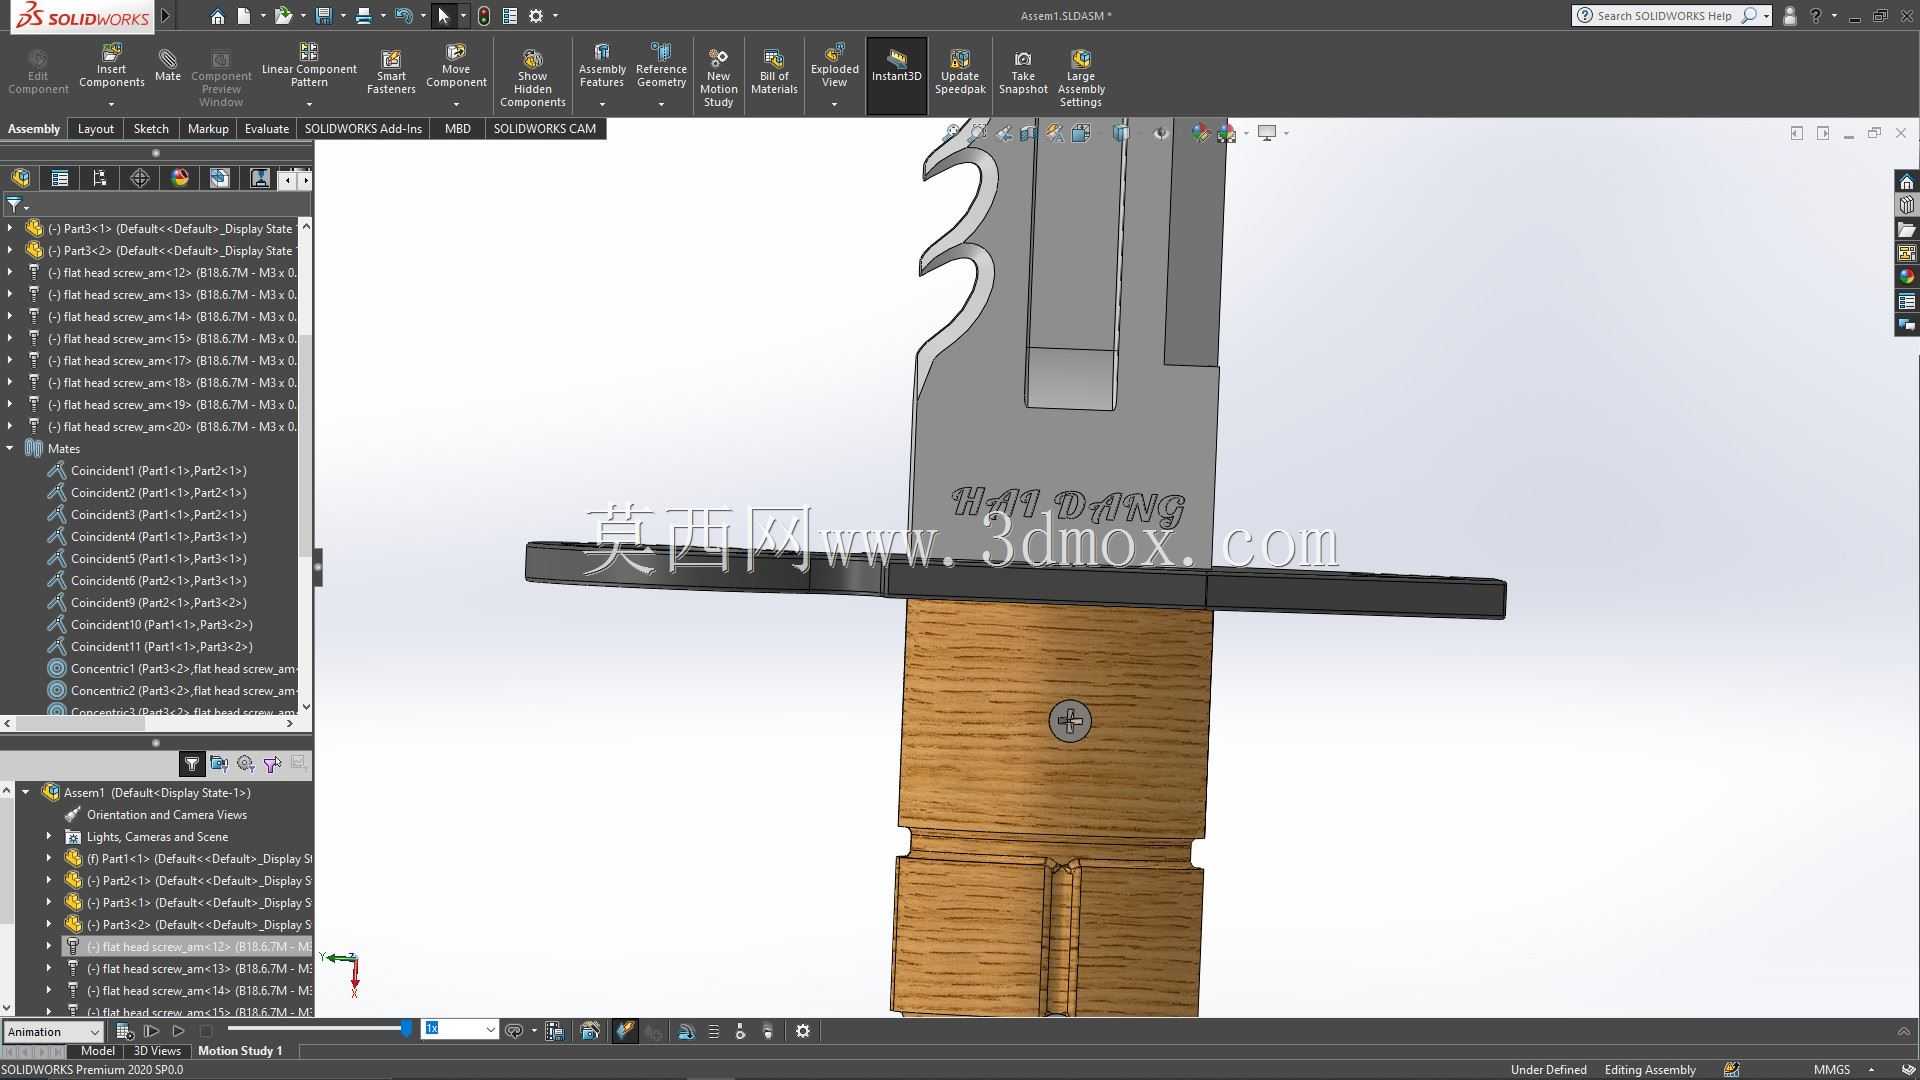Open the MBD tab

[x=458, y=129]
